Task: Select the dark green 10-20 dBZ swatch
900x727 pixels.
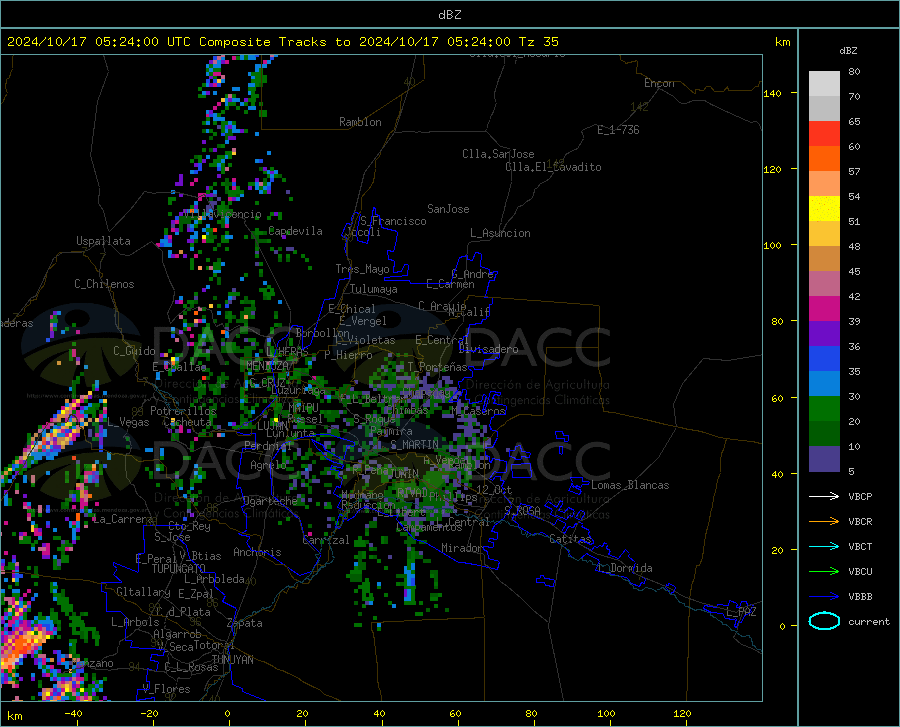Action: point(824,434)
